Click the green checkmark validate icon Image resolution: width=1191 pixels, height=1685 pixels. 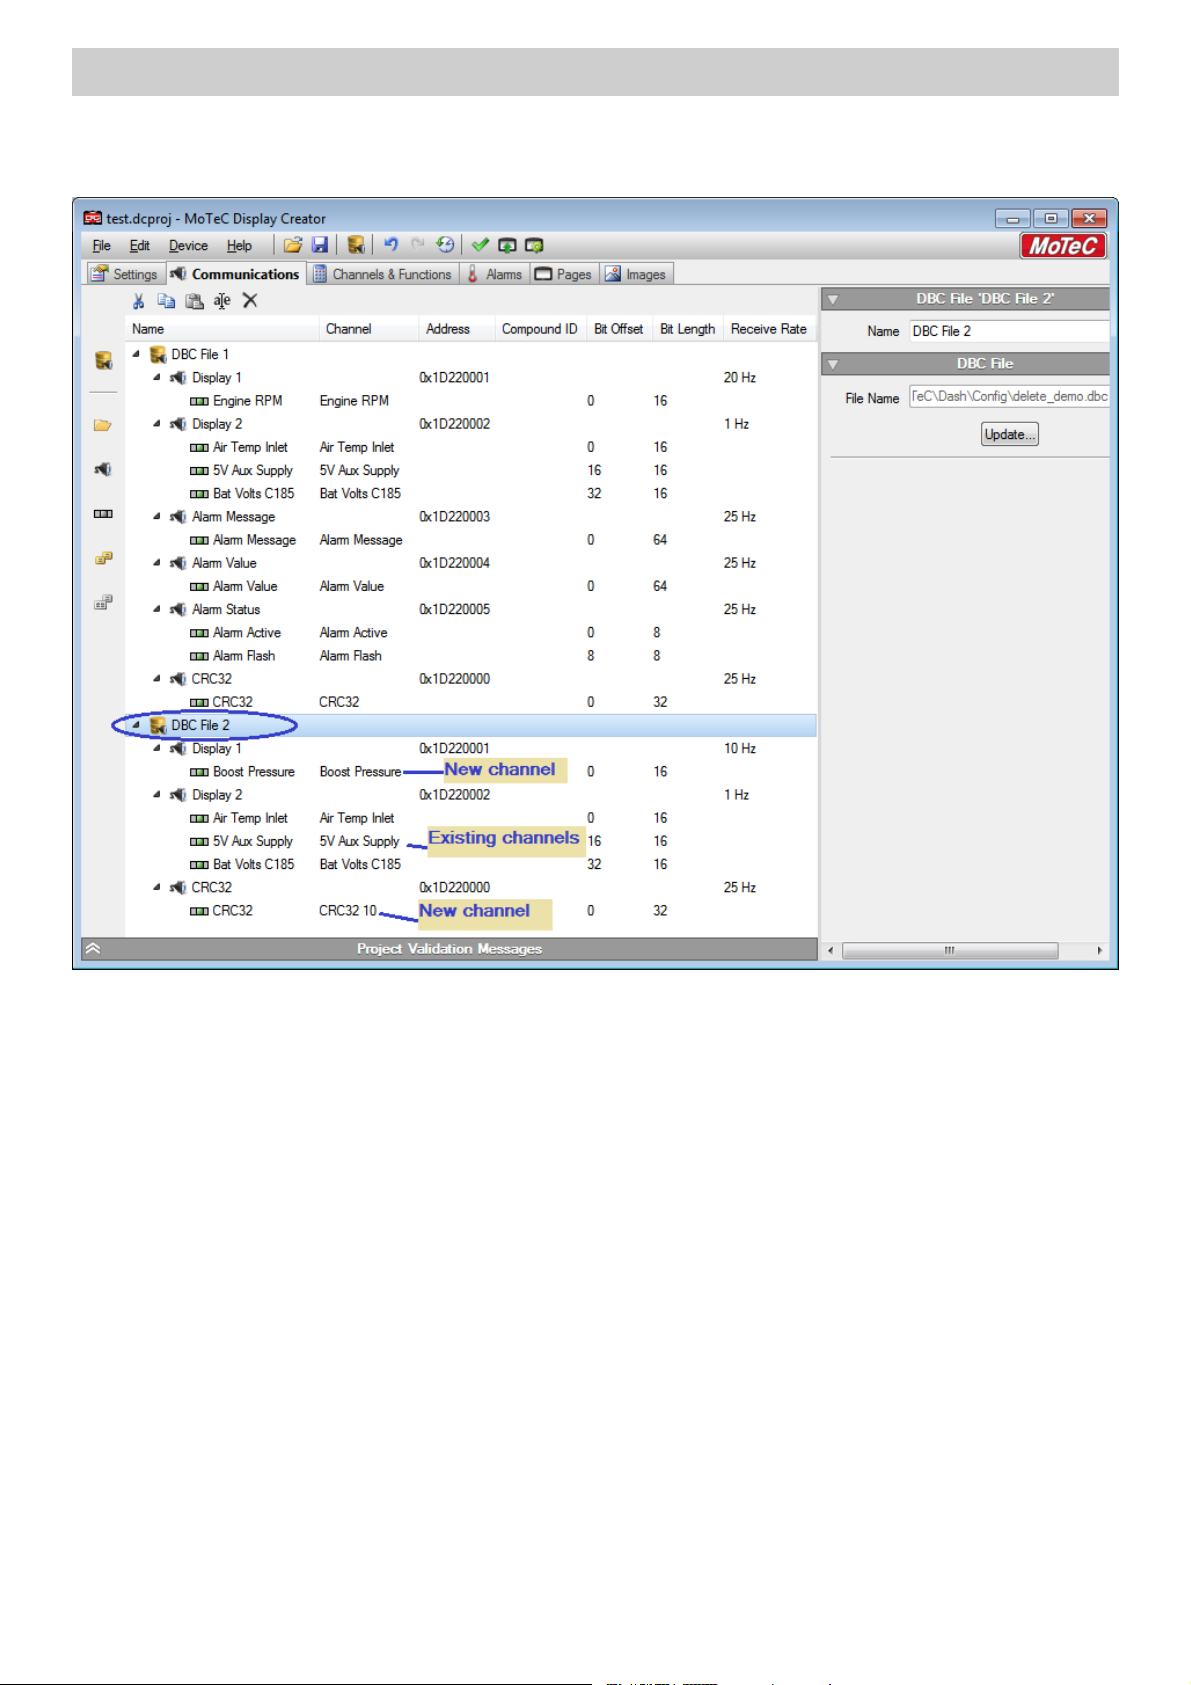[x=480, y=245]
